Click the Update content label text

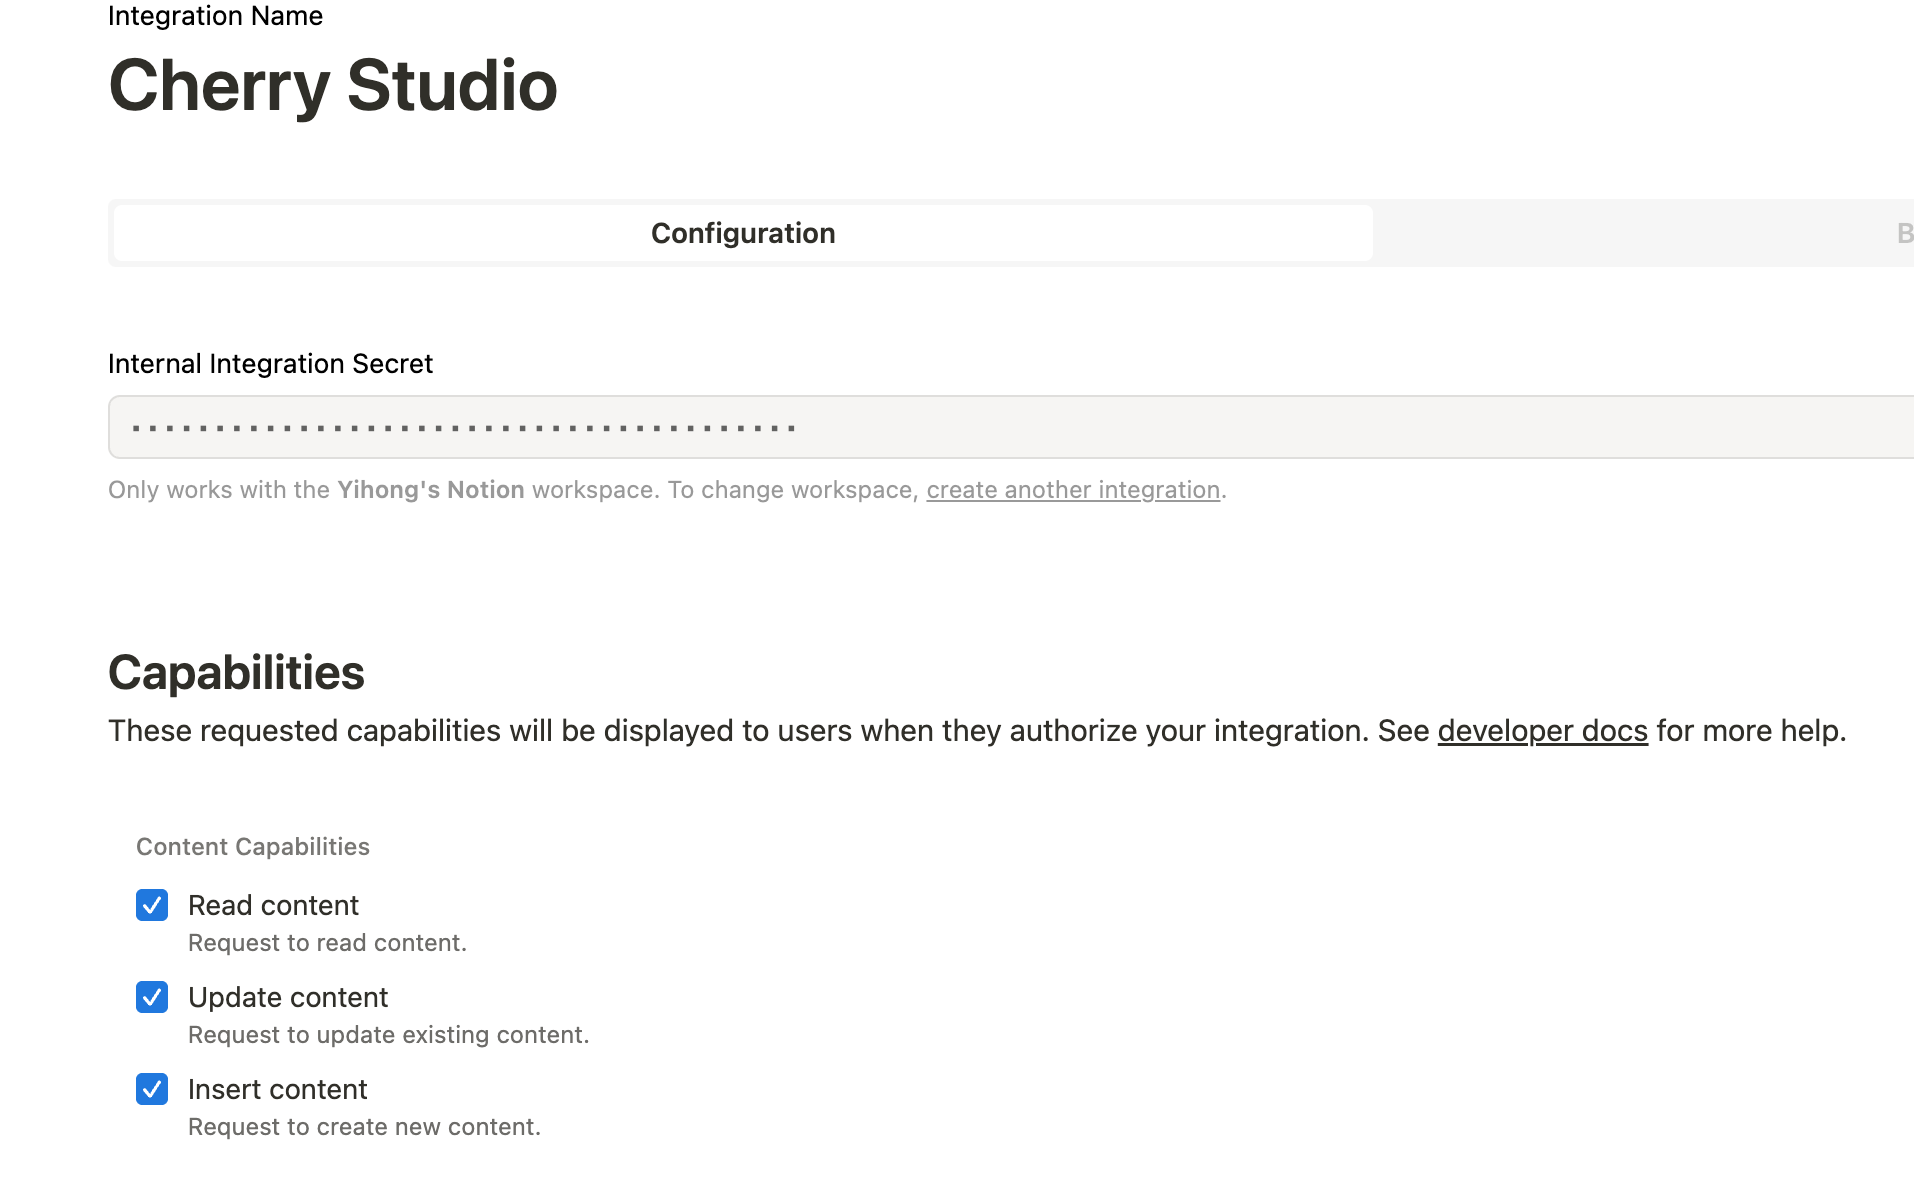pyautogui.click(x=288, y=997)
